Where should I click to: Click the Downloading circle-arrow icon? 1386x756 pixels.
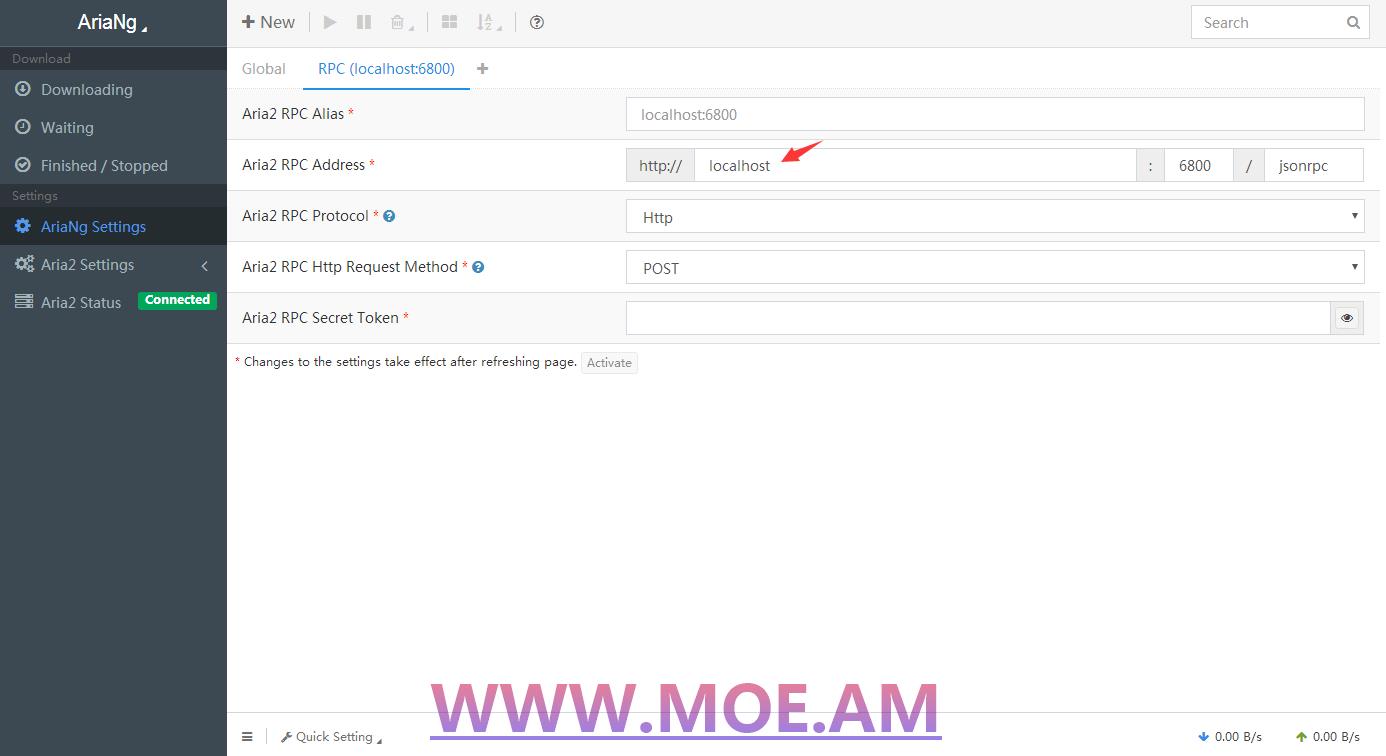coord(22,89)
